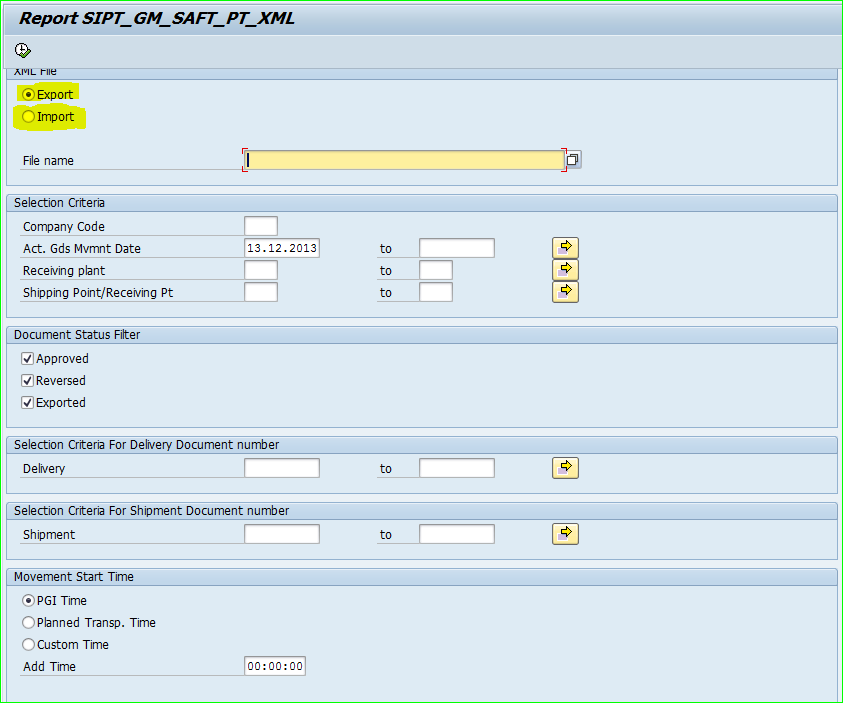843x703 pixels.
Task: Choose the Planned Transp. Time option
Action: [x=28, y=623]
